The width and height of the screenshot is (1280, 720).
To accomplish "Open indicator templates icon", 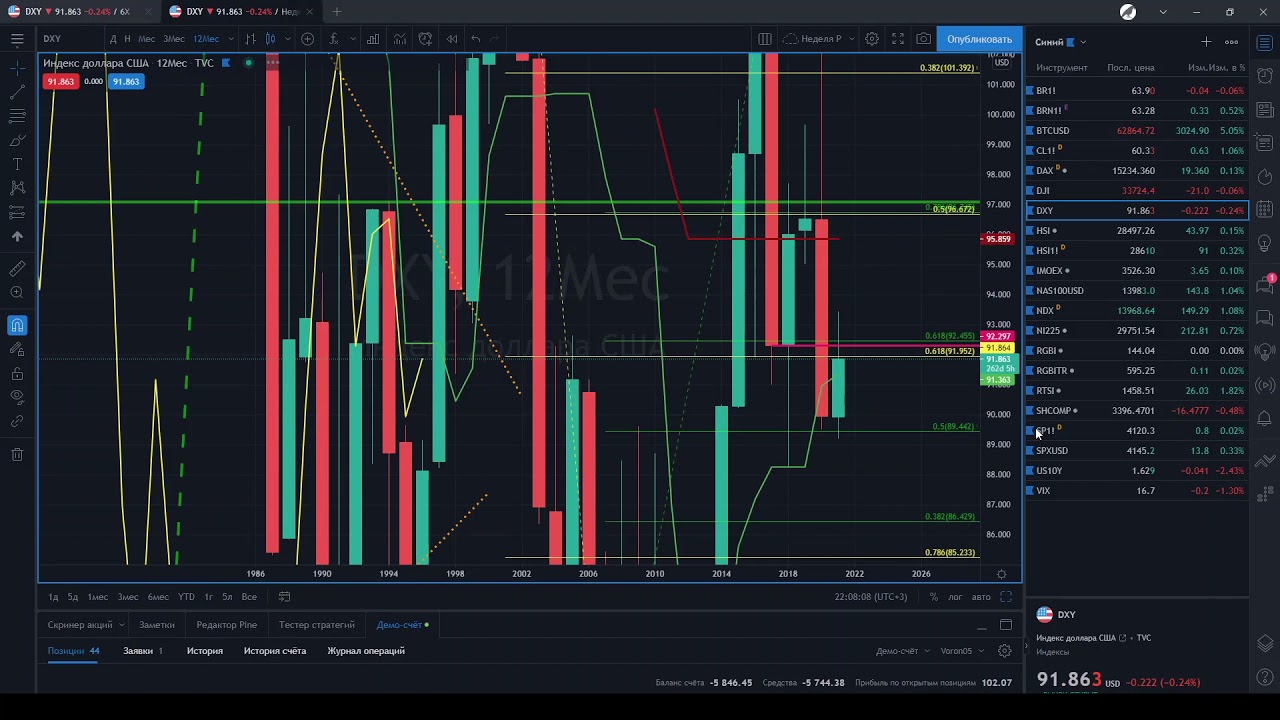I will 400,39.
